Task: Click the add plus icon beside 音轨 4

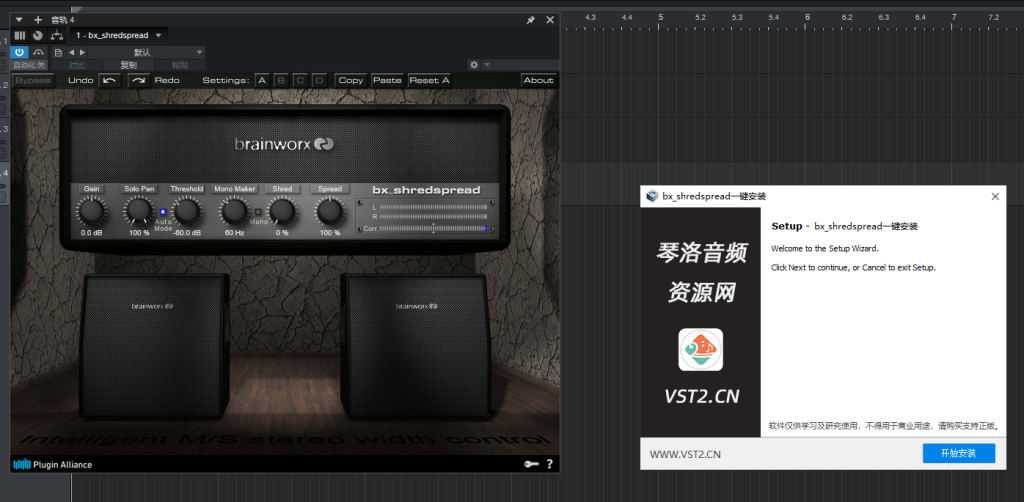Action: (x=38, y=20)
